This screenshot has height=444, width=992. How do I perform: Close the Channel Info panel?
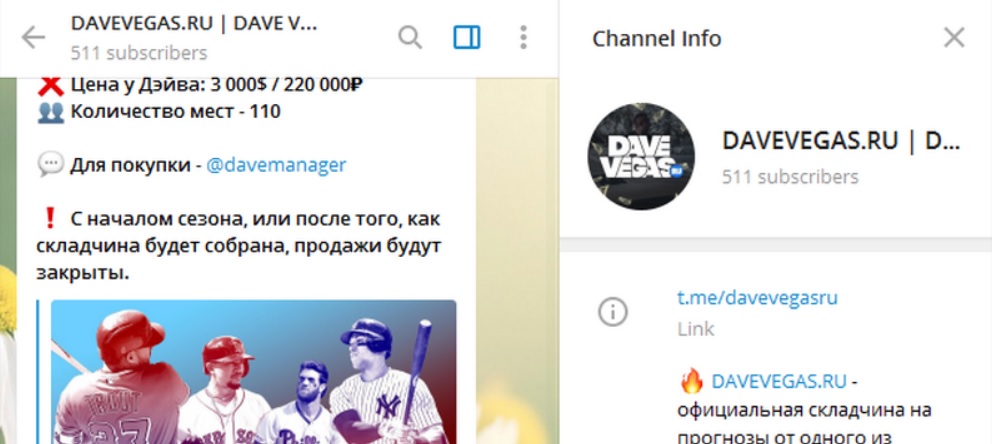click(x=953, y=38)
